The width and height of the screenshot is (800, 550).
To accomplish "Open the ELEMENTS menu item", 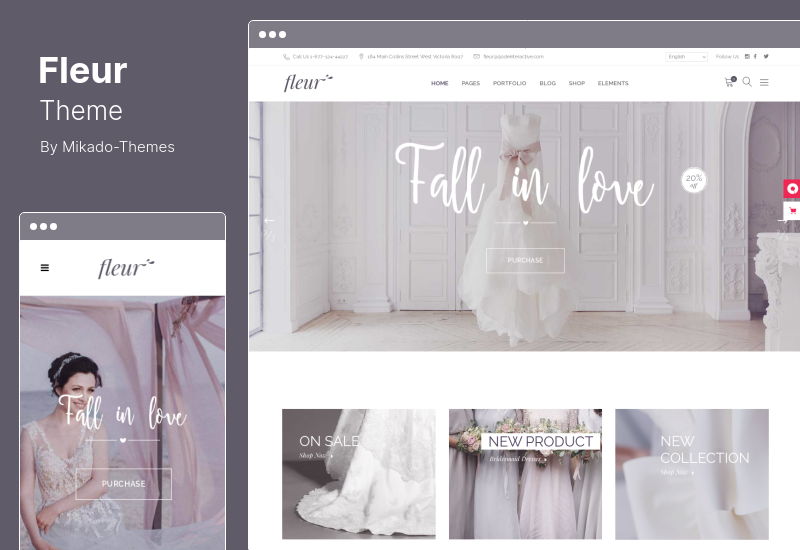I will pos(613,83).
